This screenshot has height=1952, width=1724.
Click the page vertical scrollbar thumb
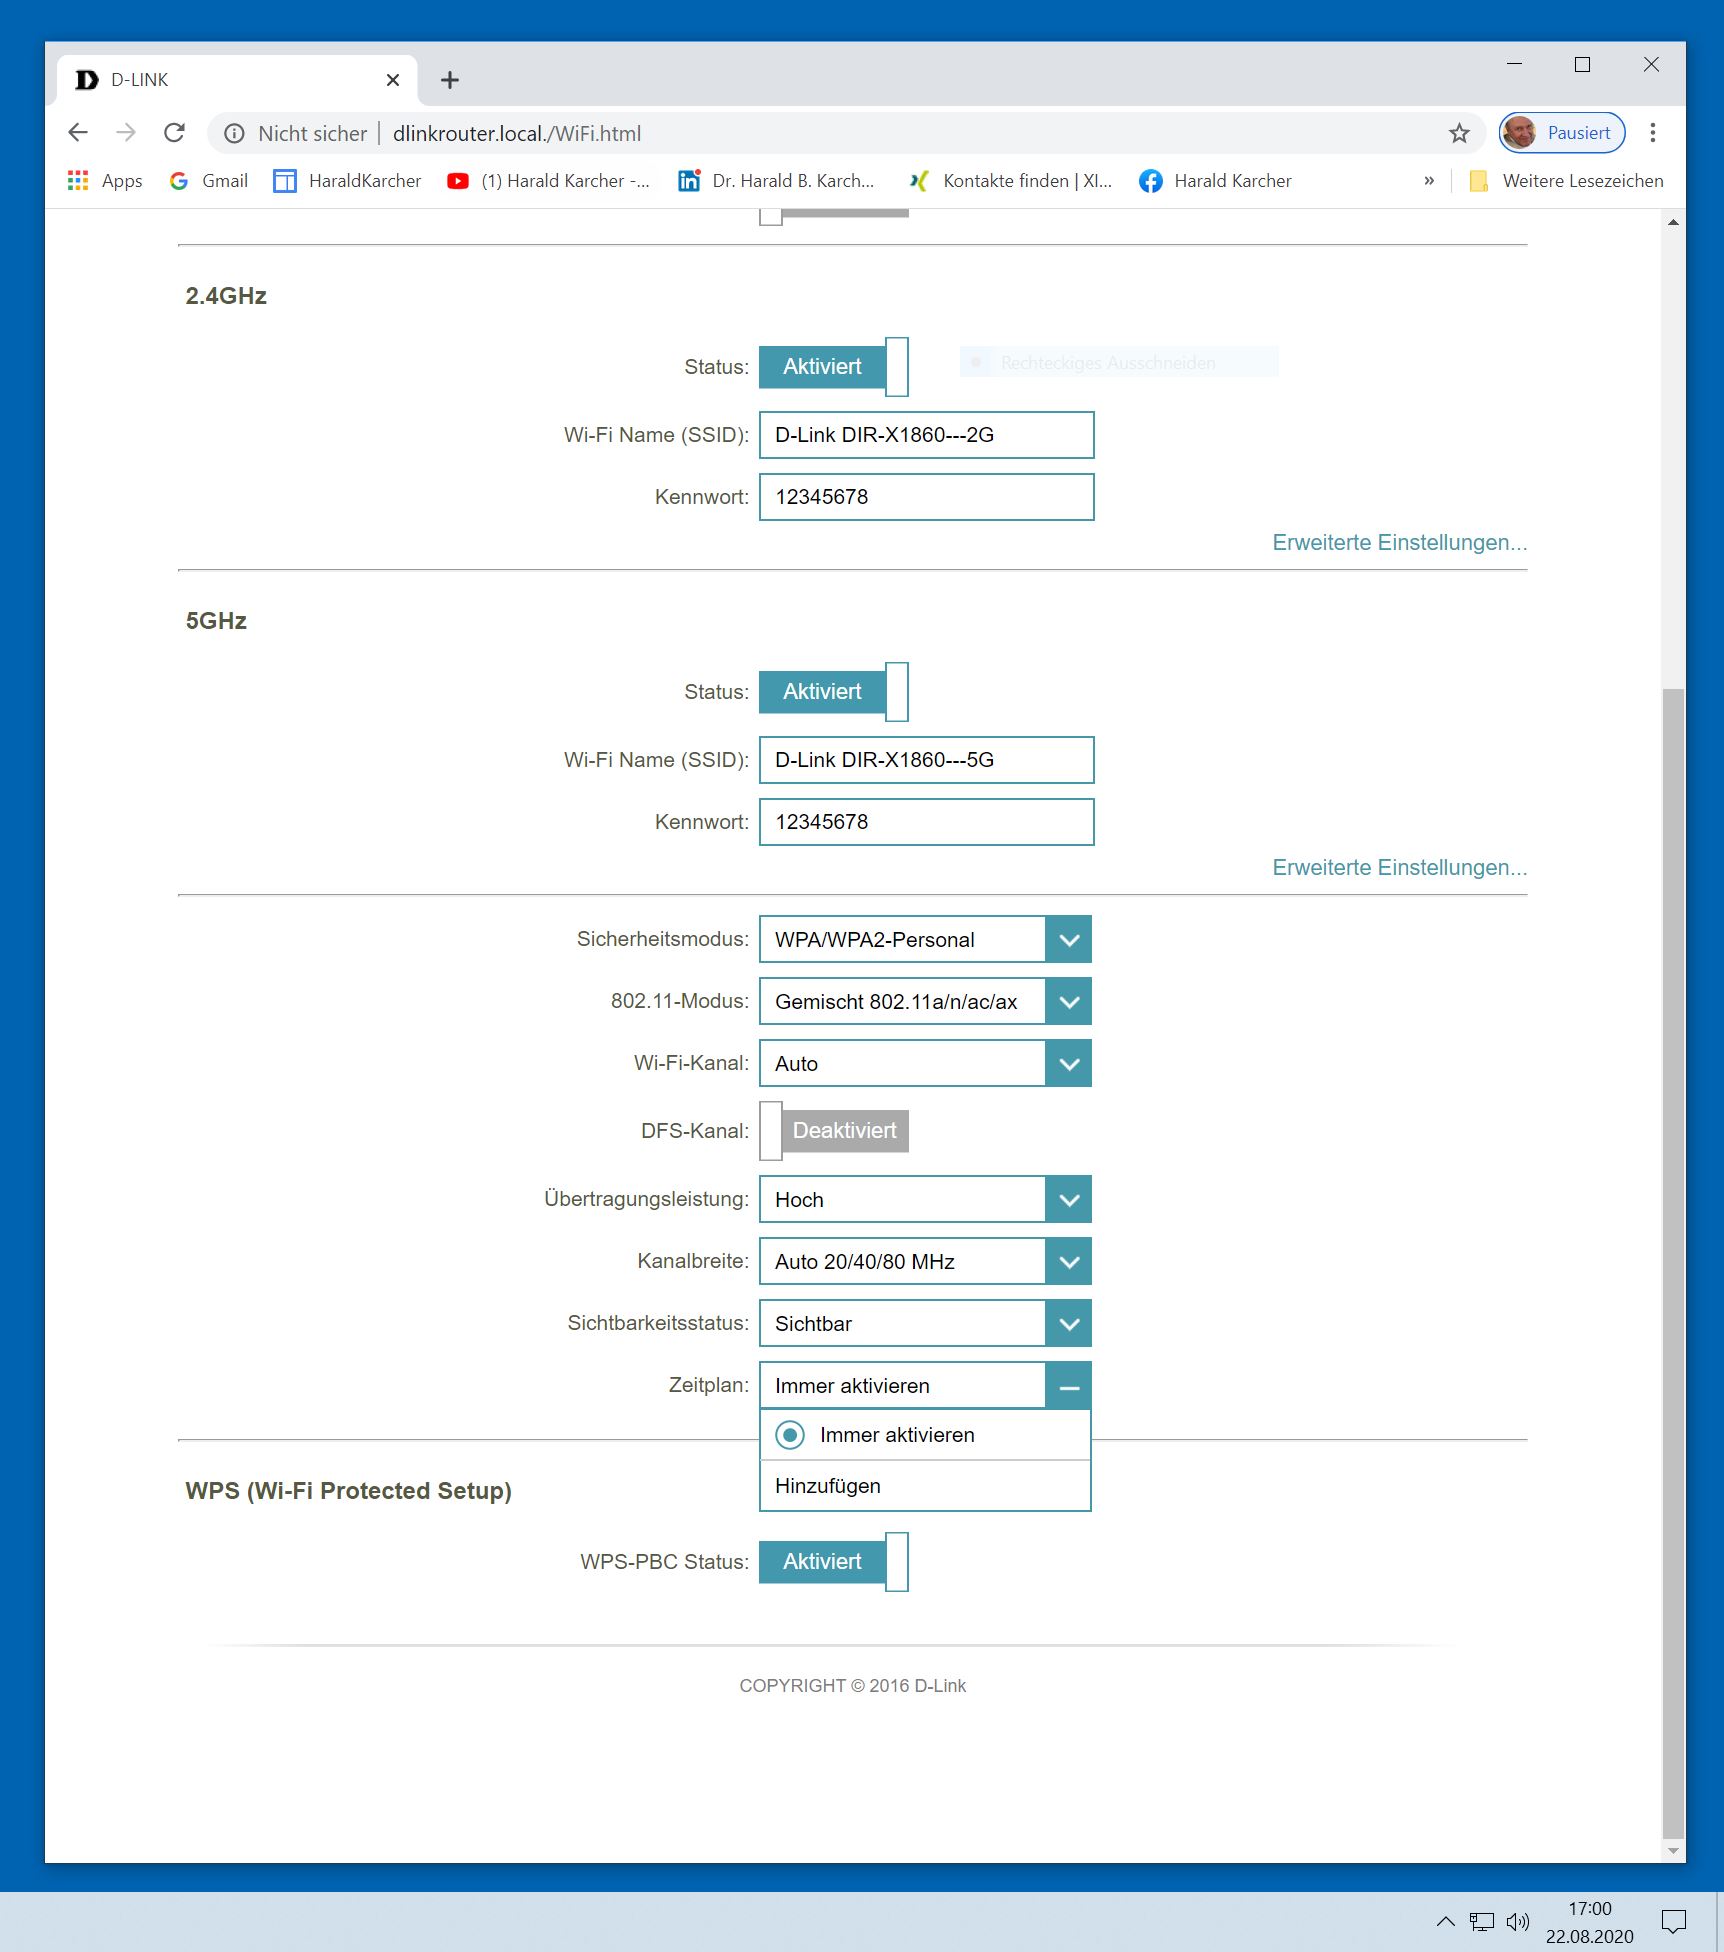pos(1673,1262)
